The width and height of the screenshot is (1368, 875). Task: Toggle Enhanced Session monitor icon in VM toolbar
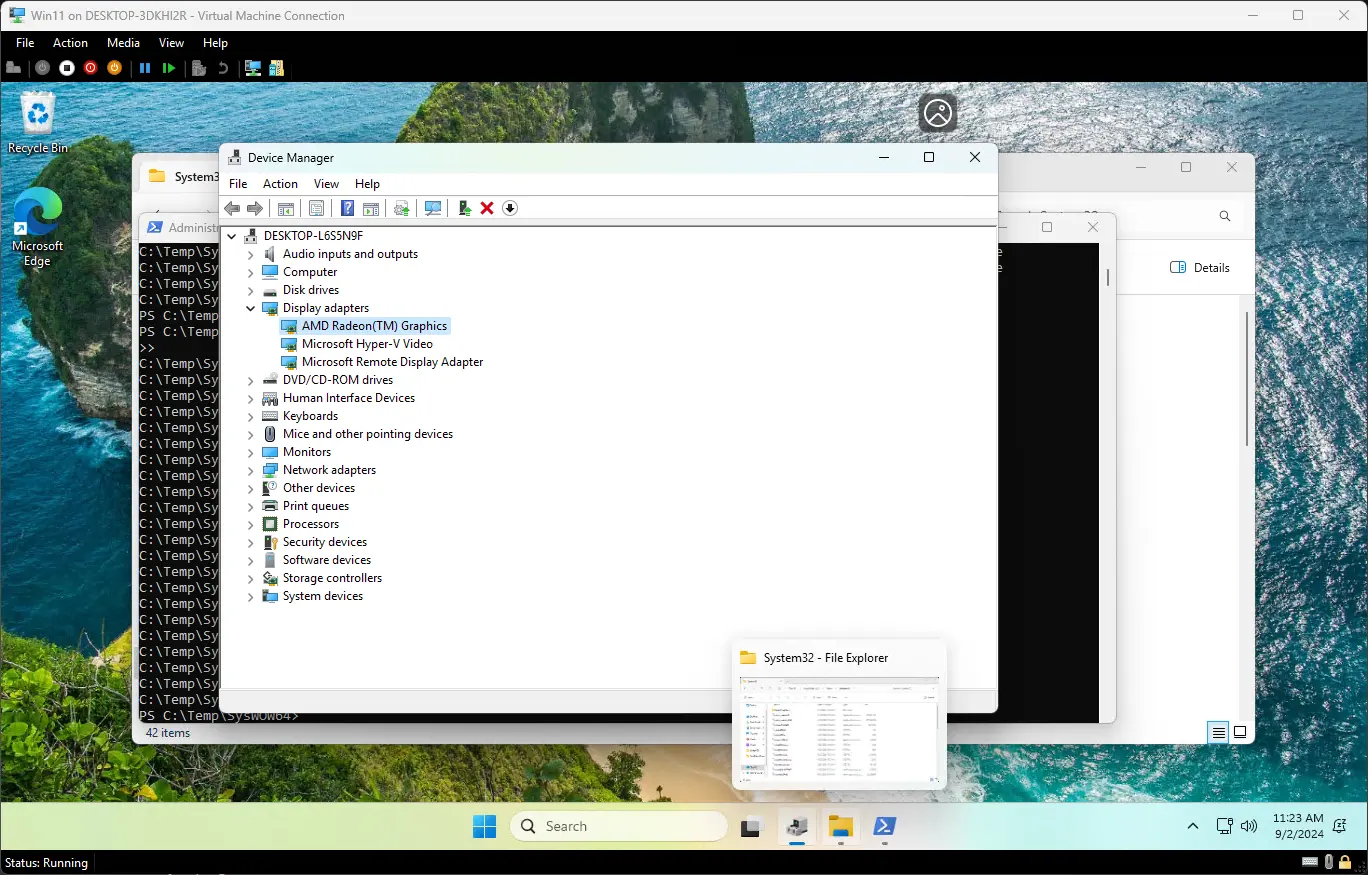[x=253, y=68]
